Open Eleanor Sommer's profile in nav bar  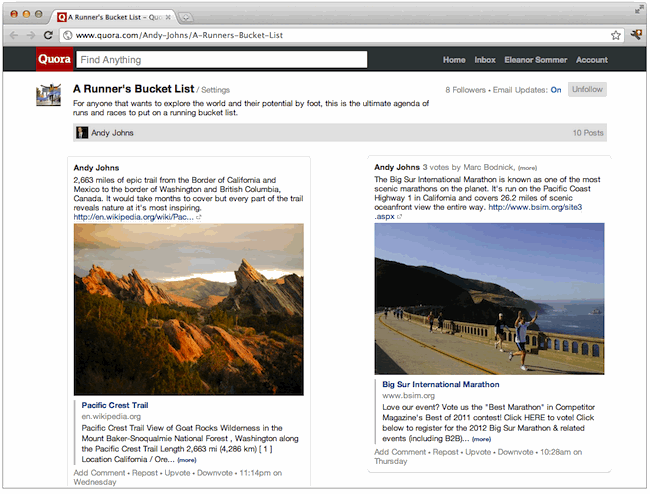536,60
